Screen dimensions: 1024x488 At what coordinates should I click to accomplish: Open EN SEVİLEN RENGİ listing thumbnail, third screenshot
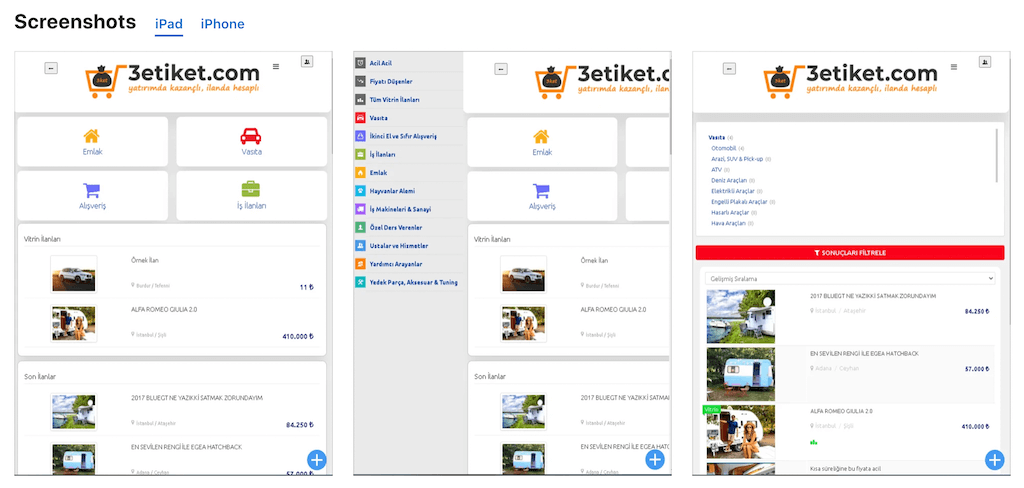(x=741, y=374)
